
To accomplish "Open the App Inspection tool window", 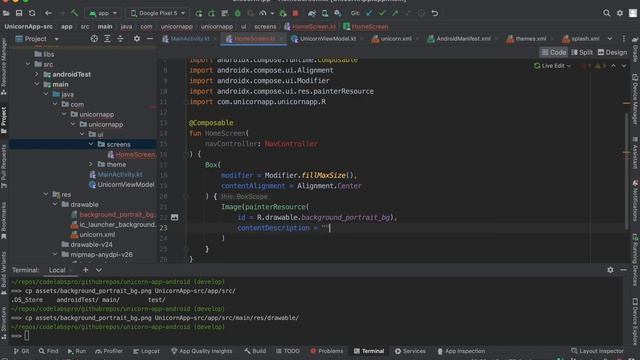I will click(461, 351).
